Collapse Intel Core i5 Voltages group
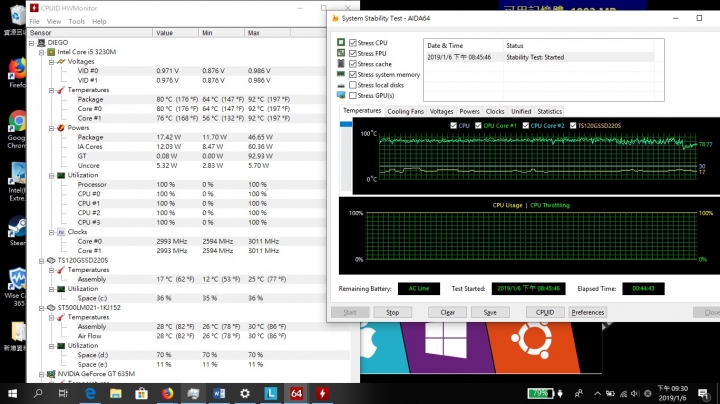 pos(51,62)
